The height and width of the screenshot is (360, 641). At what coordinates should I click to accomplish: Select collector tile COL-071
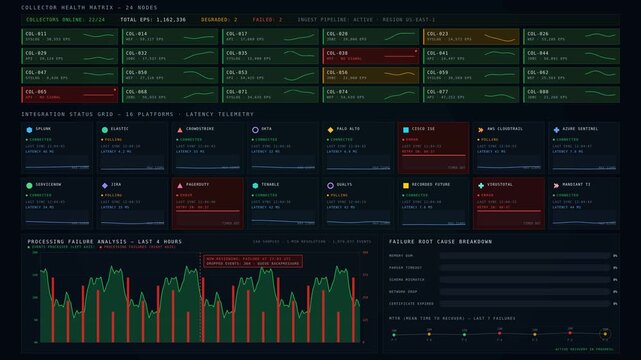270,94
